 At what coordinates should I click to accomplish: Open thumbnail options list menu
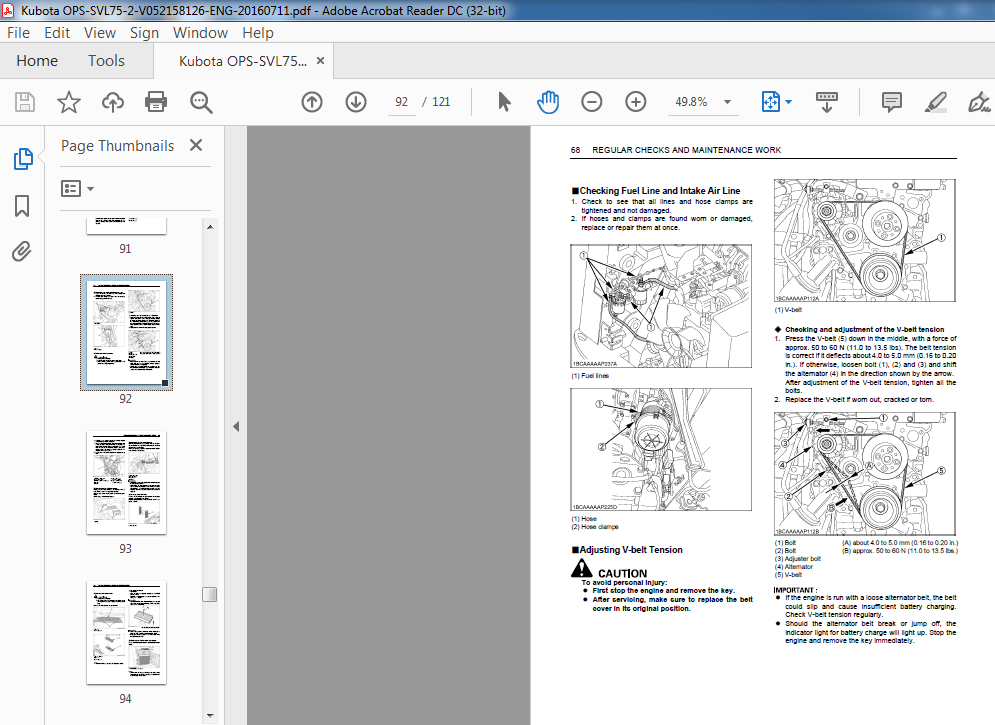click(x=77, y=188)
